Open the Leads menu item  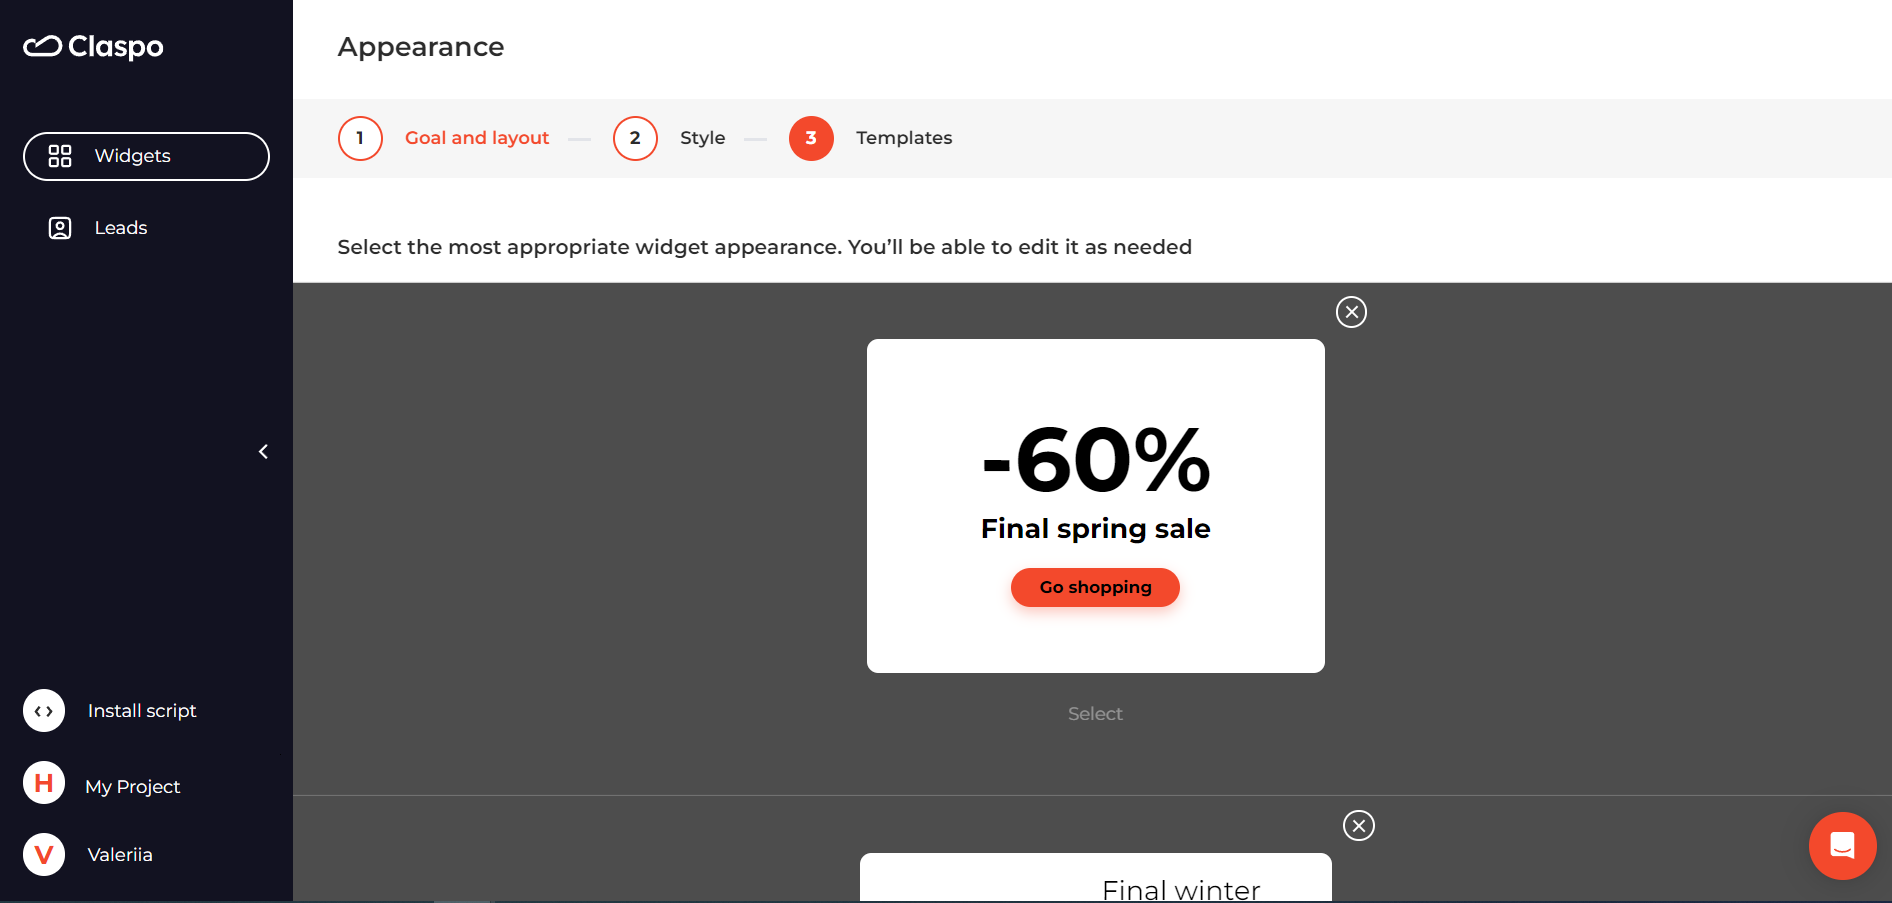tap(121, 228)
